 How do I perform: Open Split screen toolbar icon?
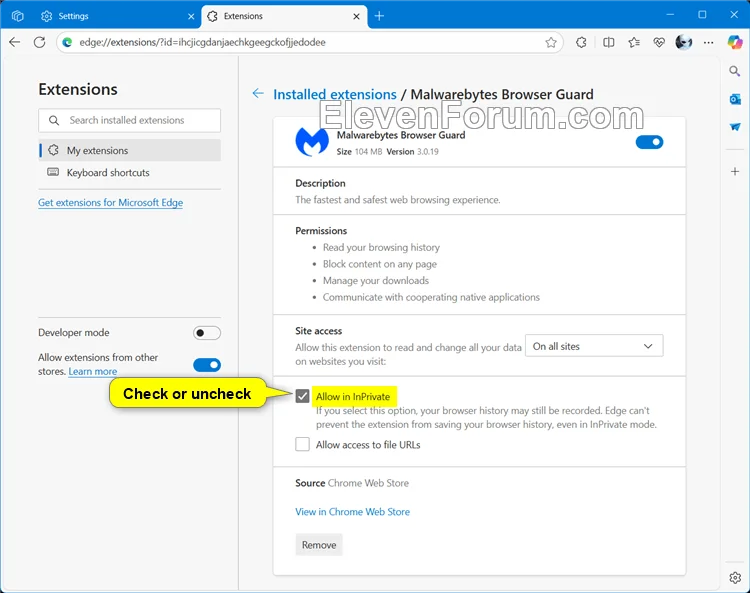pyautogui.click(x=608, y=43)
